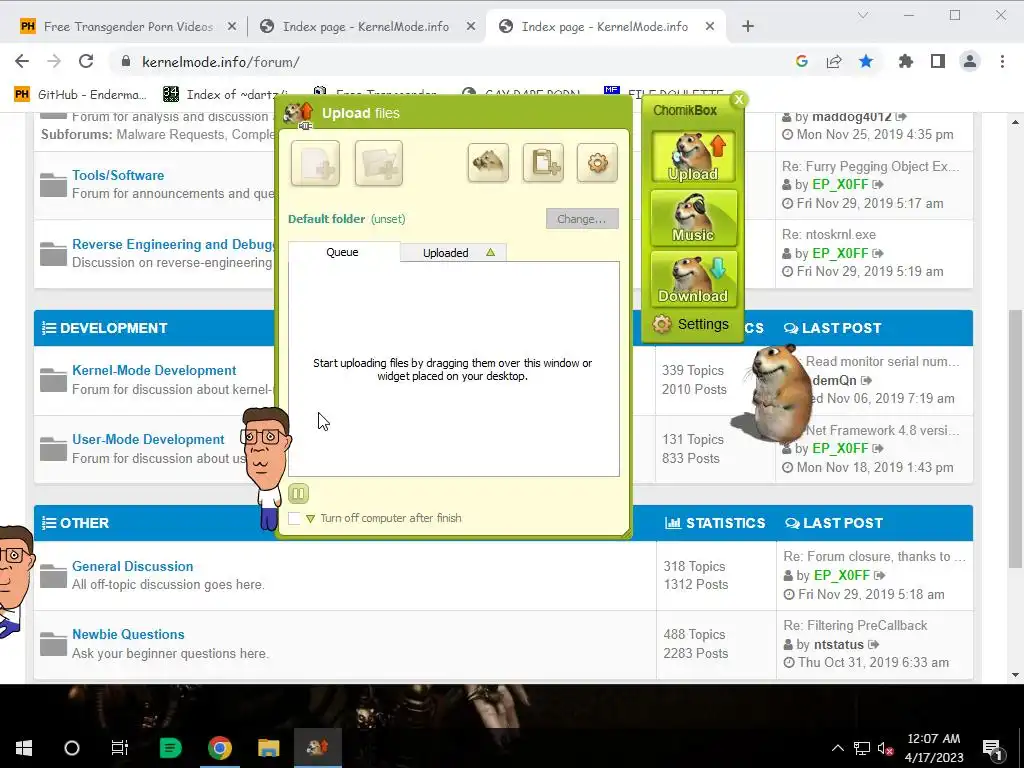The image size is (1024, 768).
Task: Open 'Index of ~dartz' bookmark
Action: point(226,94)
